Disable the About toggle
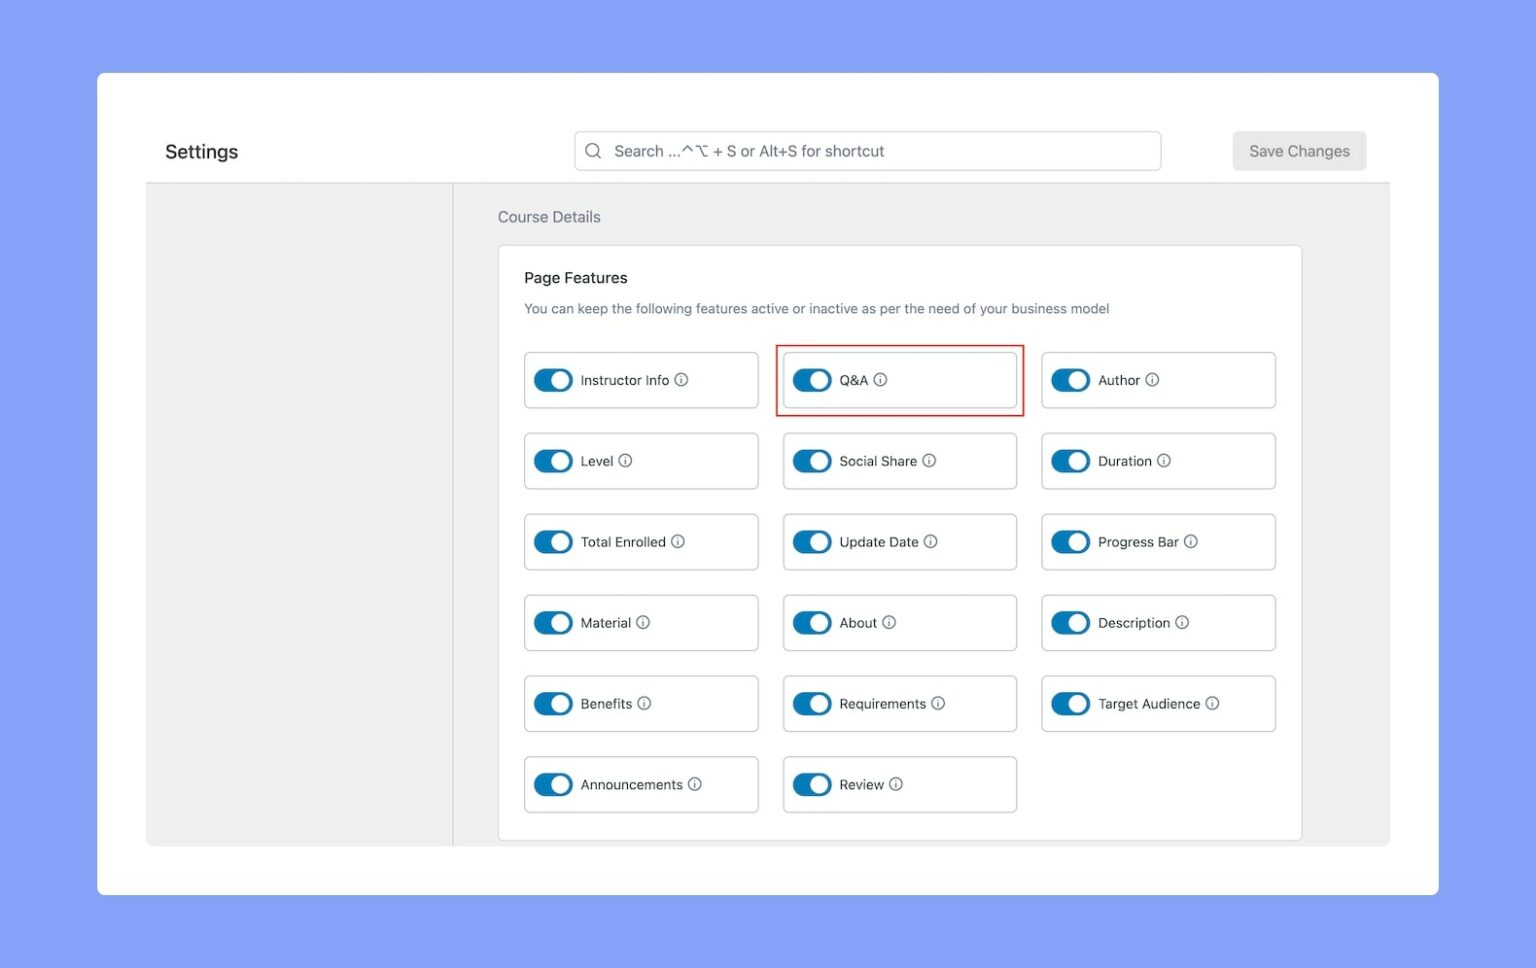Screen dimensions: 1536x968 (x=812, y=623)
